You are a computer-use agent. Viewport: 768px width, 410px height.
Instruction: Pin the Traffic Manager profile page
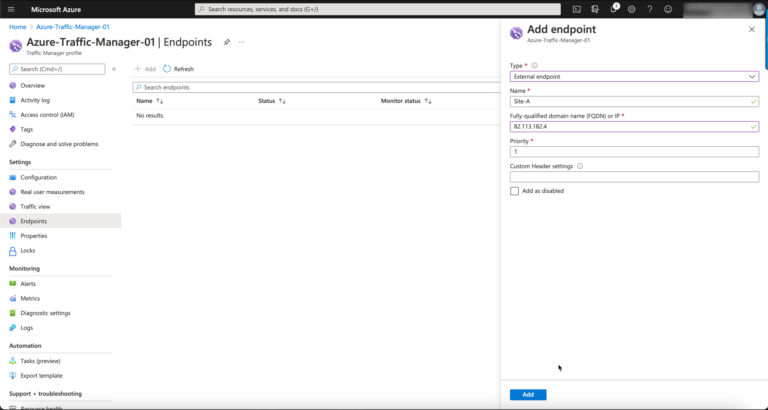227,42
